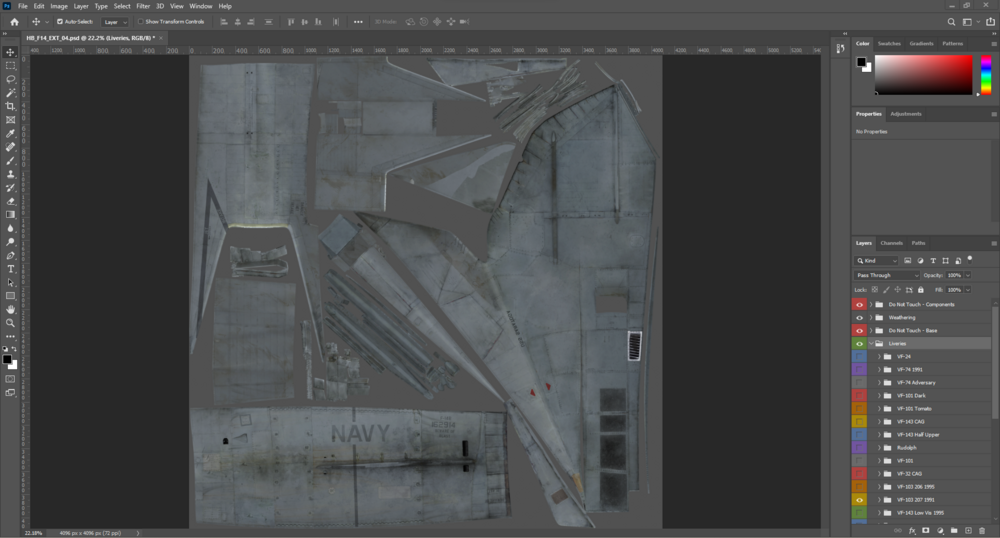Viewport: 1000px width, 538px height.
Task: Select the Horizontal Type tool
Action: 11,269
